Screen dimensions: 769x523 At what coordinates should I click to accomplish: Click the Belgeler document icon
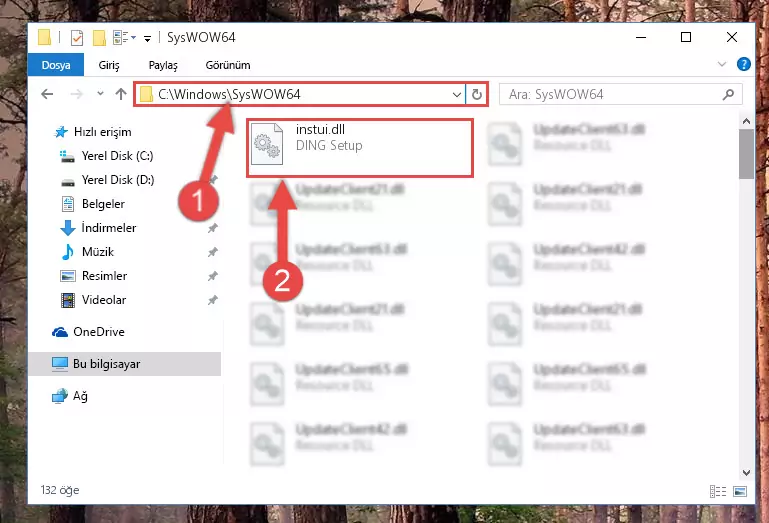[68, 204]
